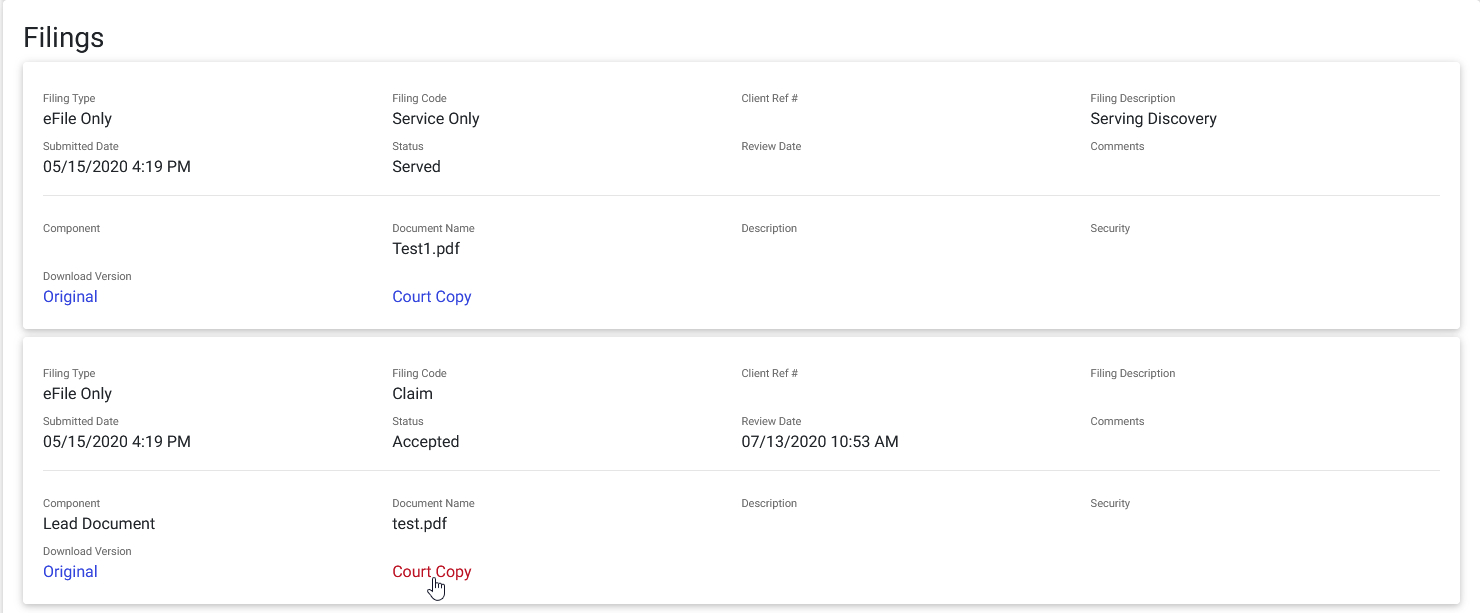Click the Client Ref # field on second card
The image size is (1480, 613).
pos(771,373)
